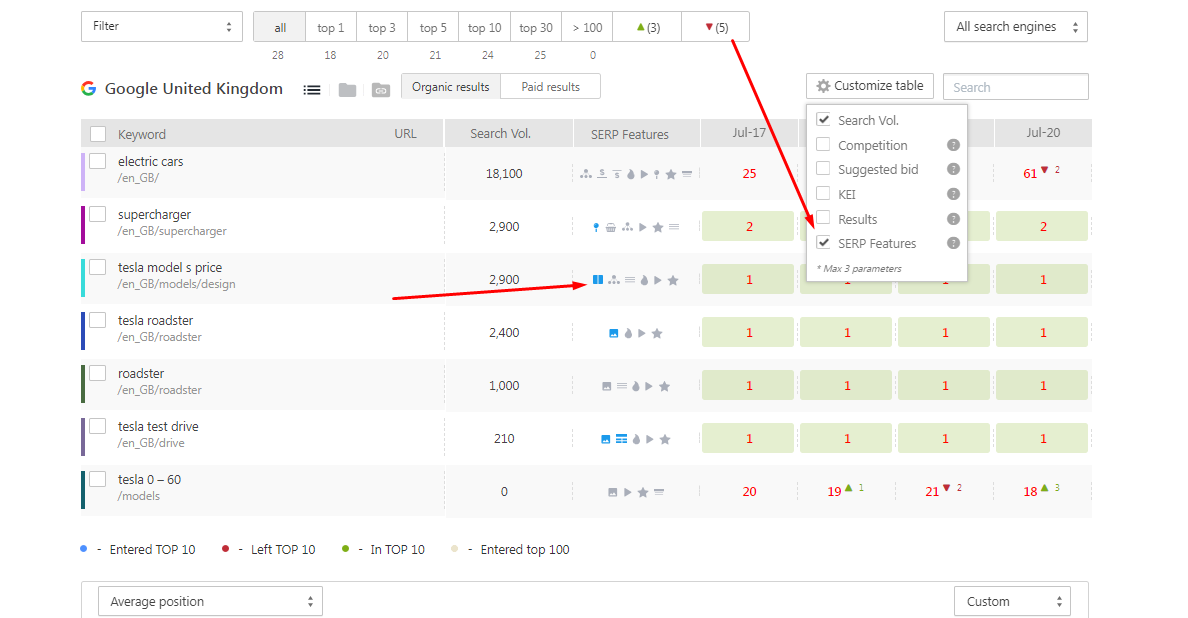Check the box for tesla test drive keyword

pos(98,426)
